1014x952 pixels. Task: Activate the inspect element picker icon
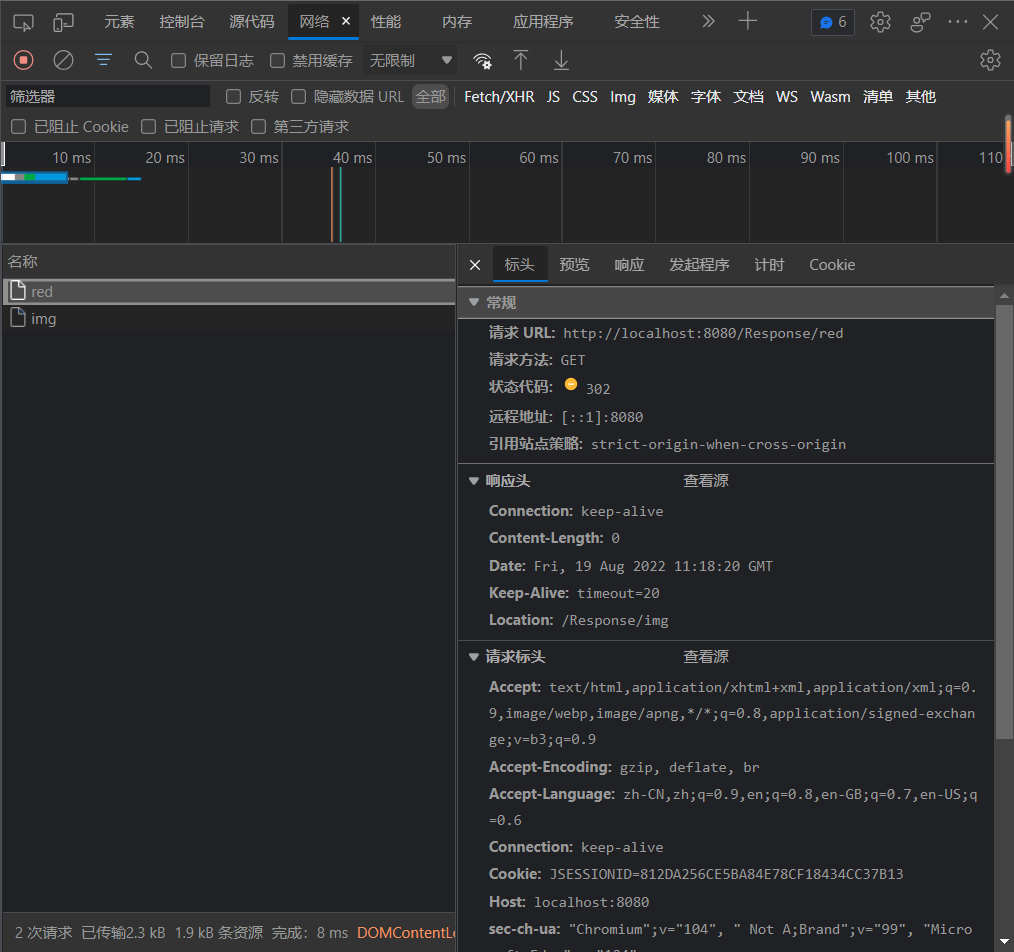pos(23,23)
